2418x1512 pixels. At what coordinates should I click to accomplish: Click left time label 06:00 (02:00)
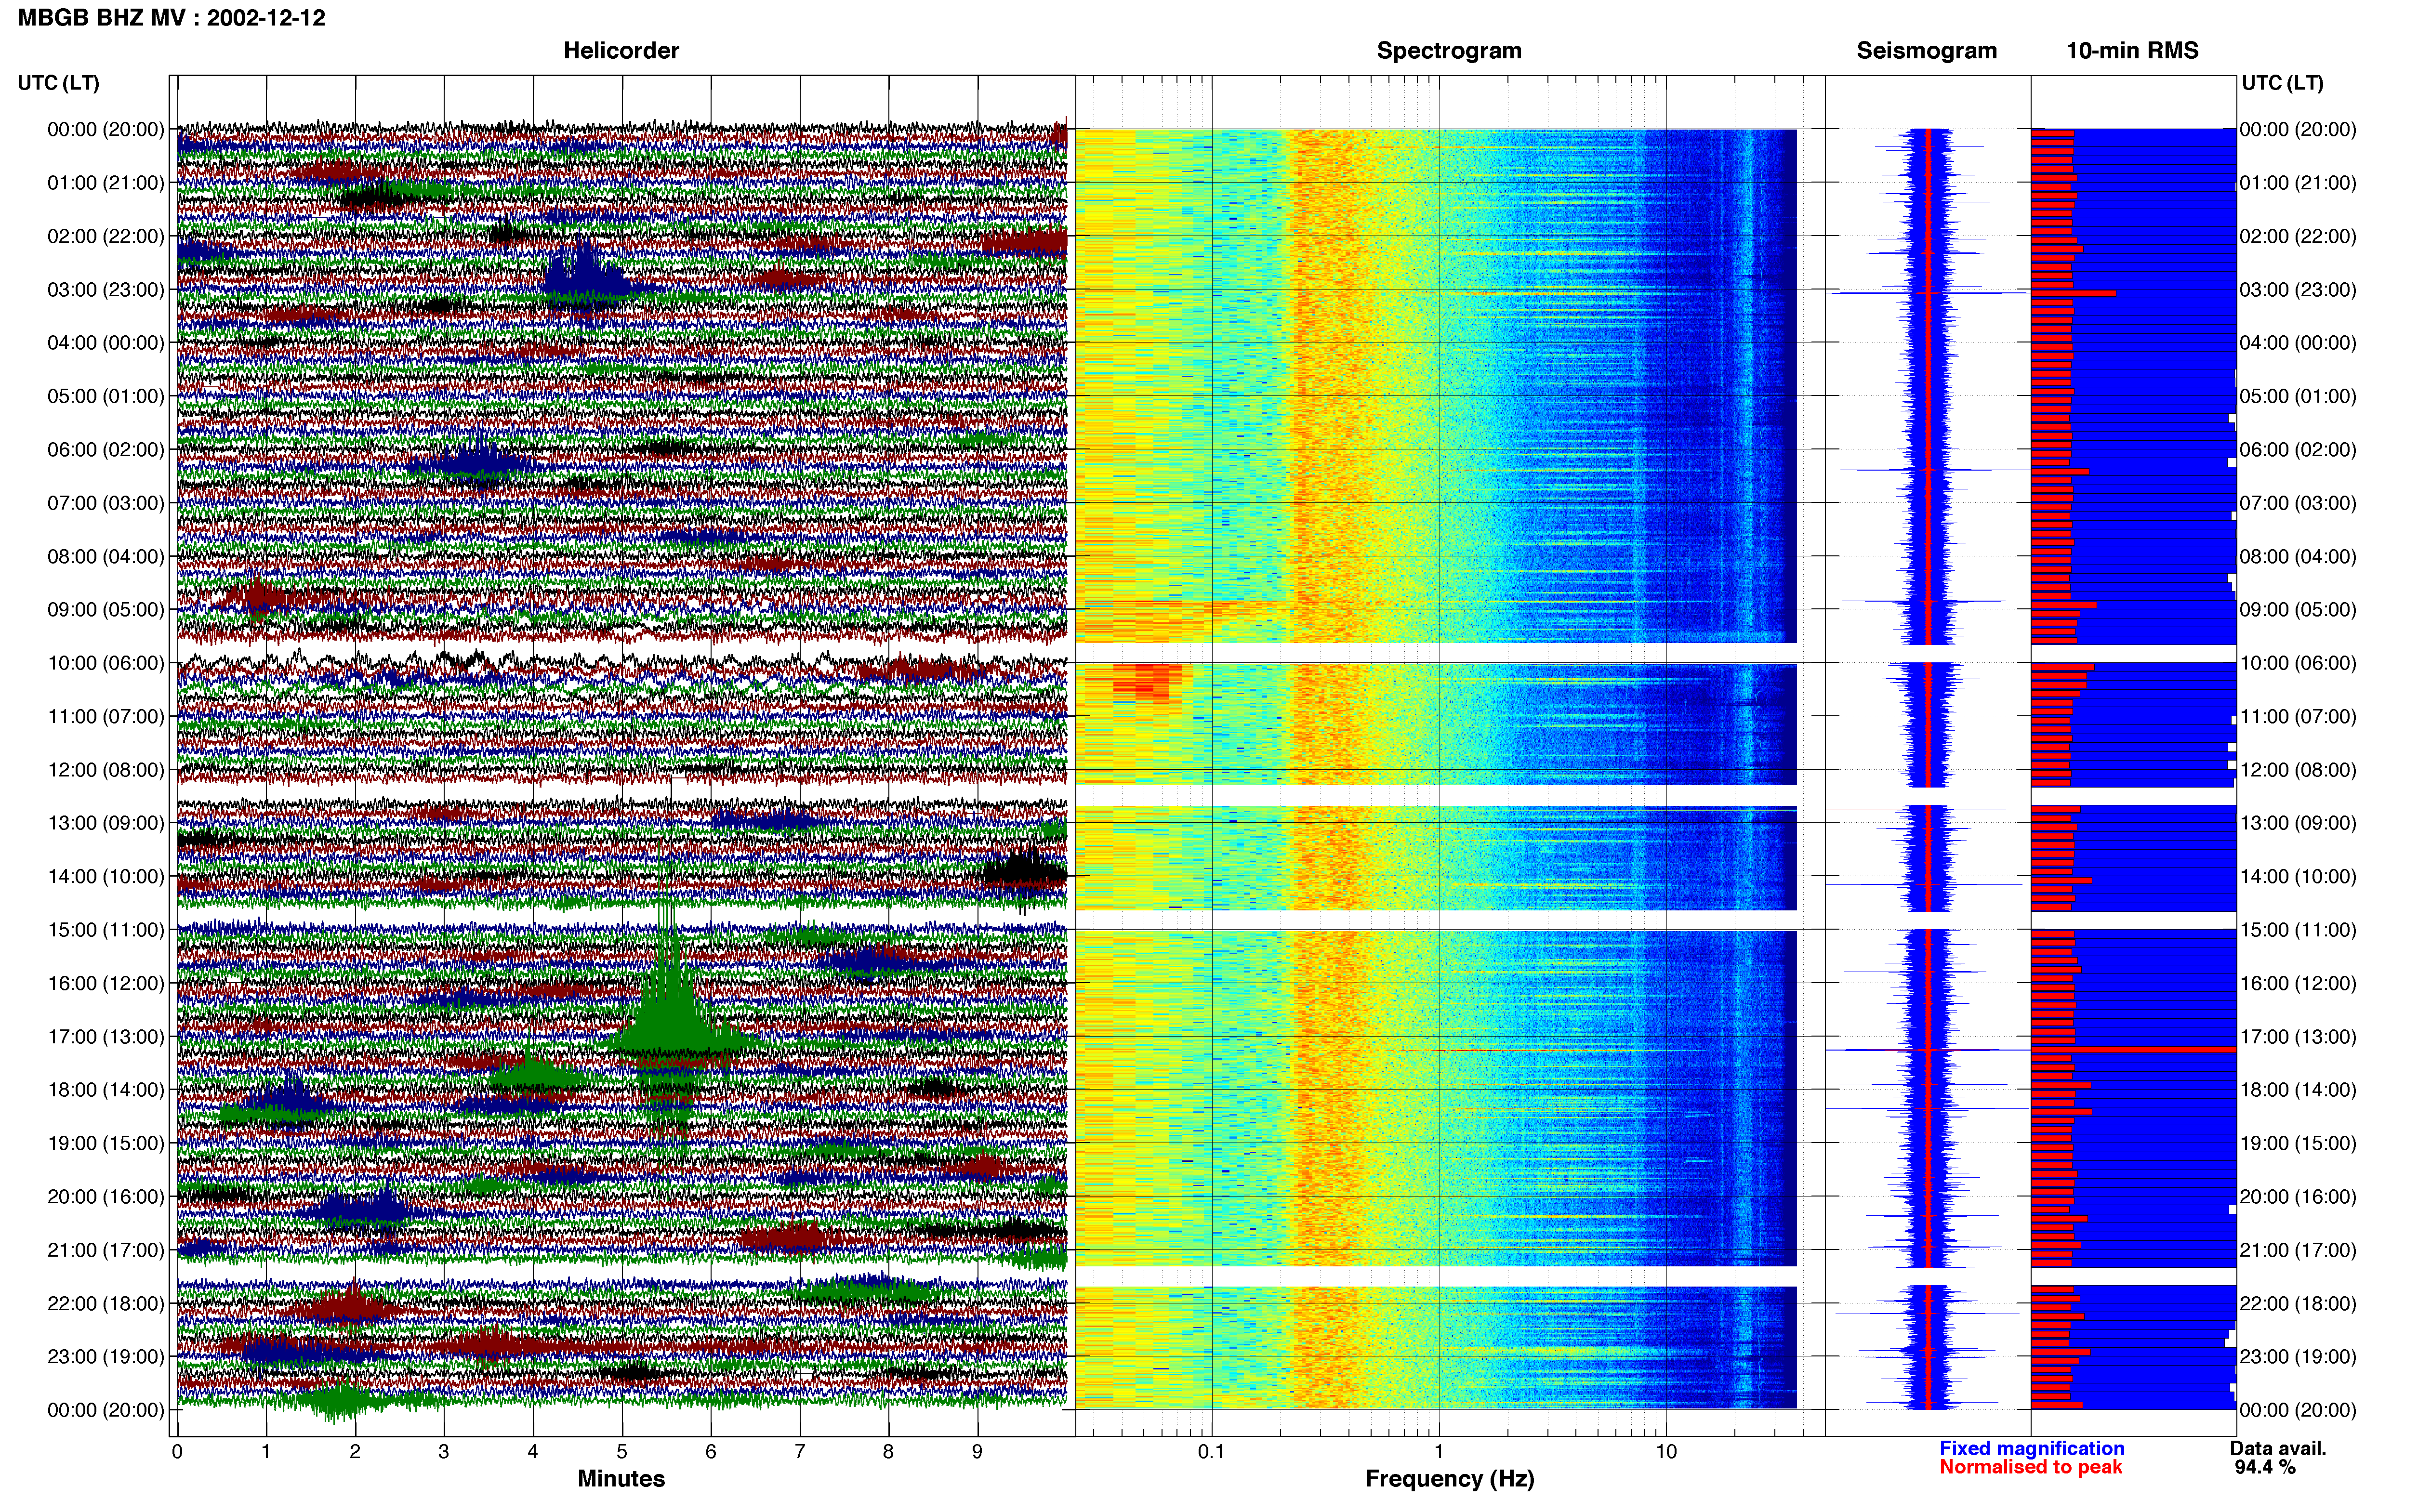(x=106, y=450)
